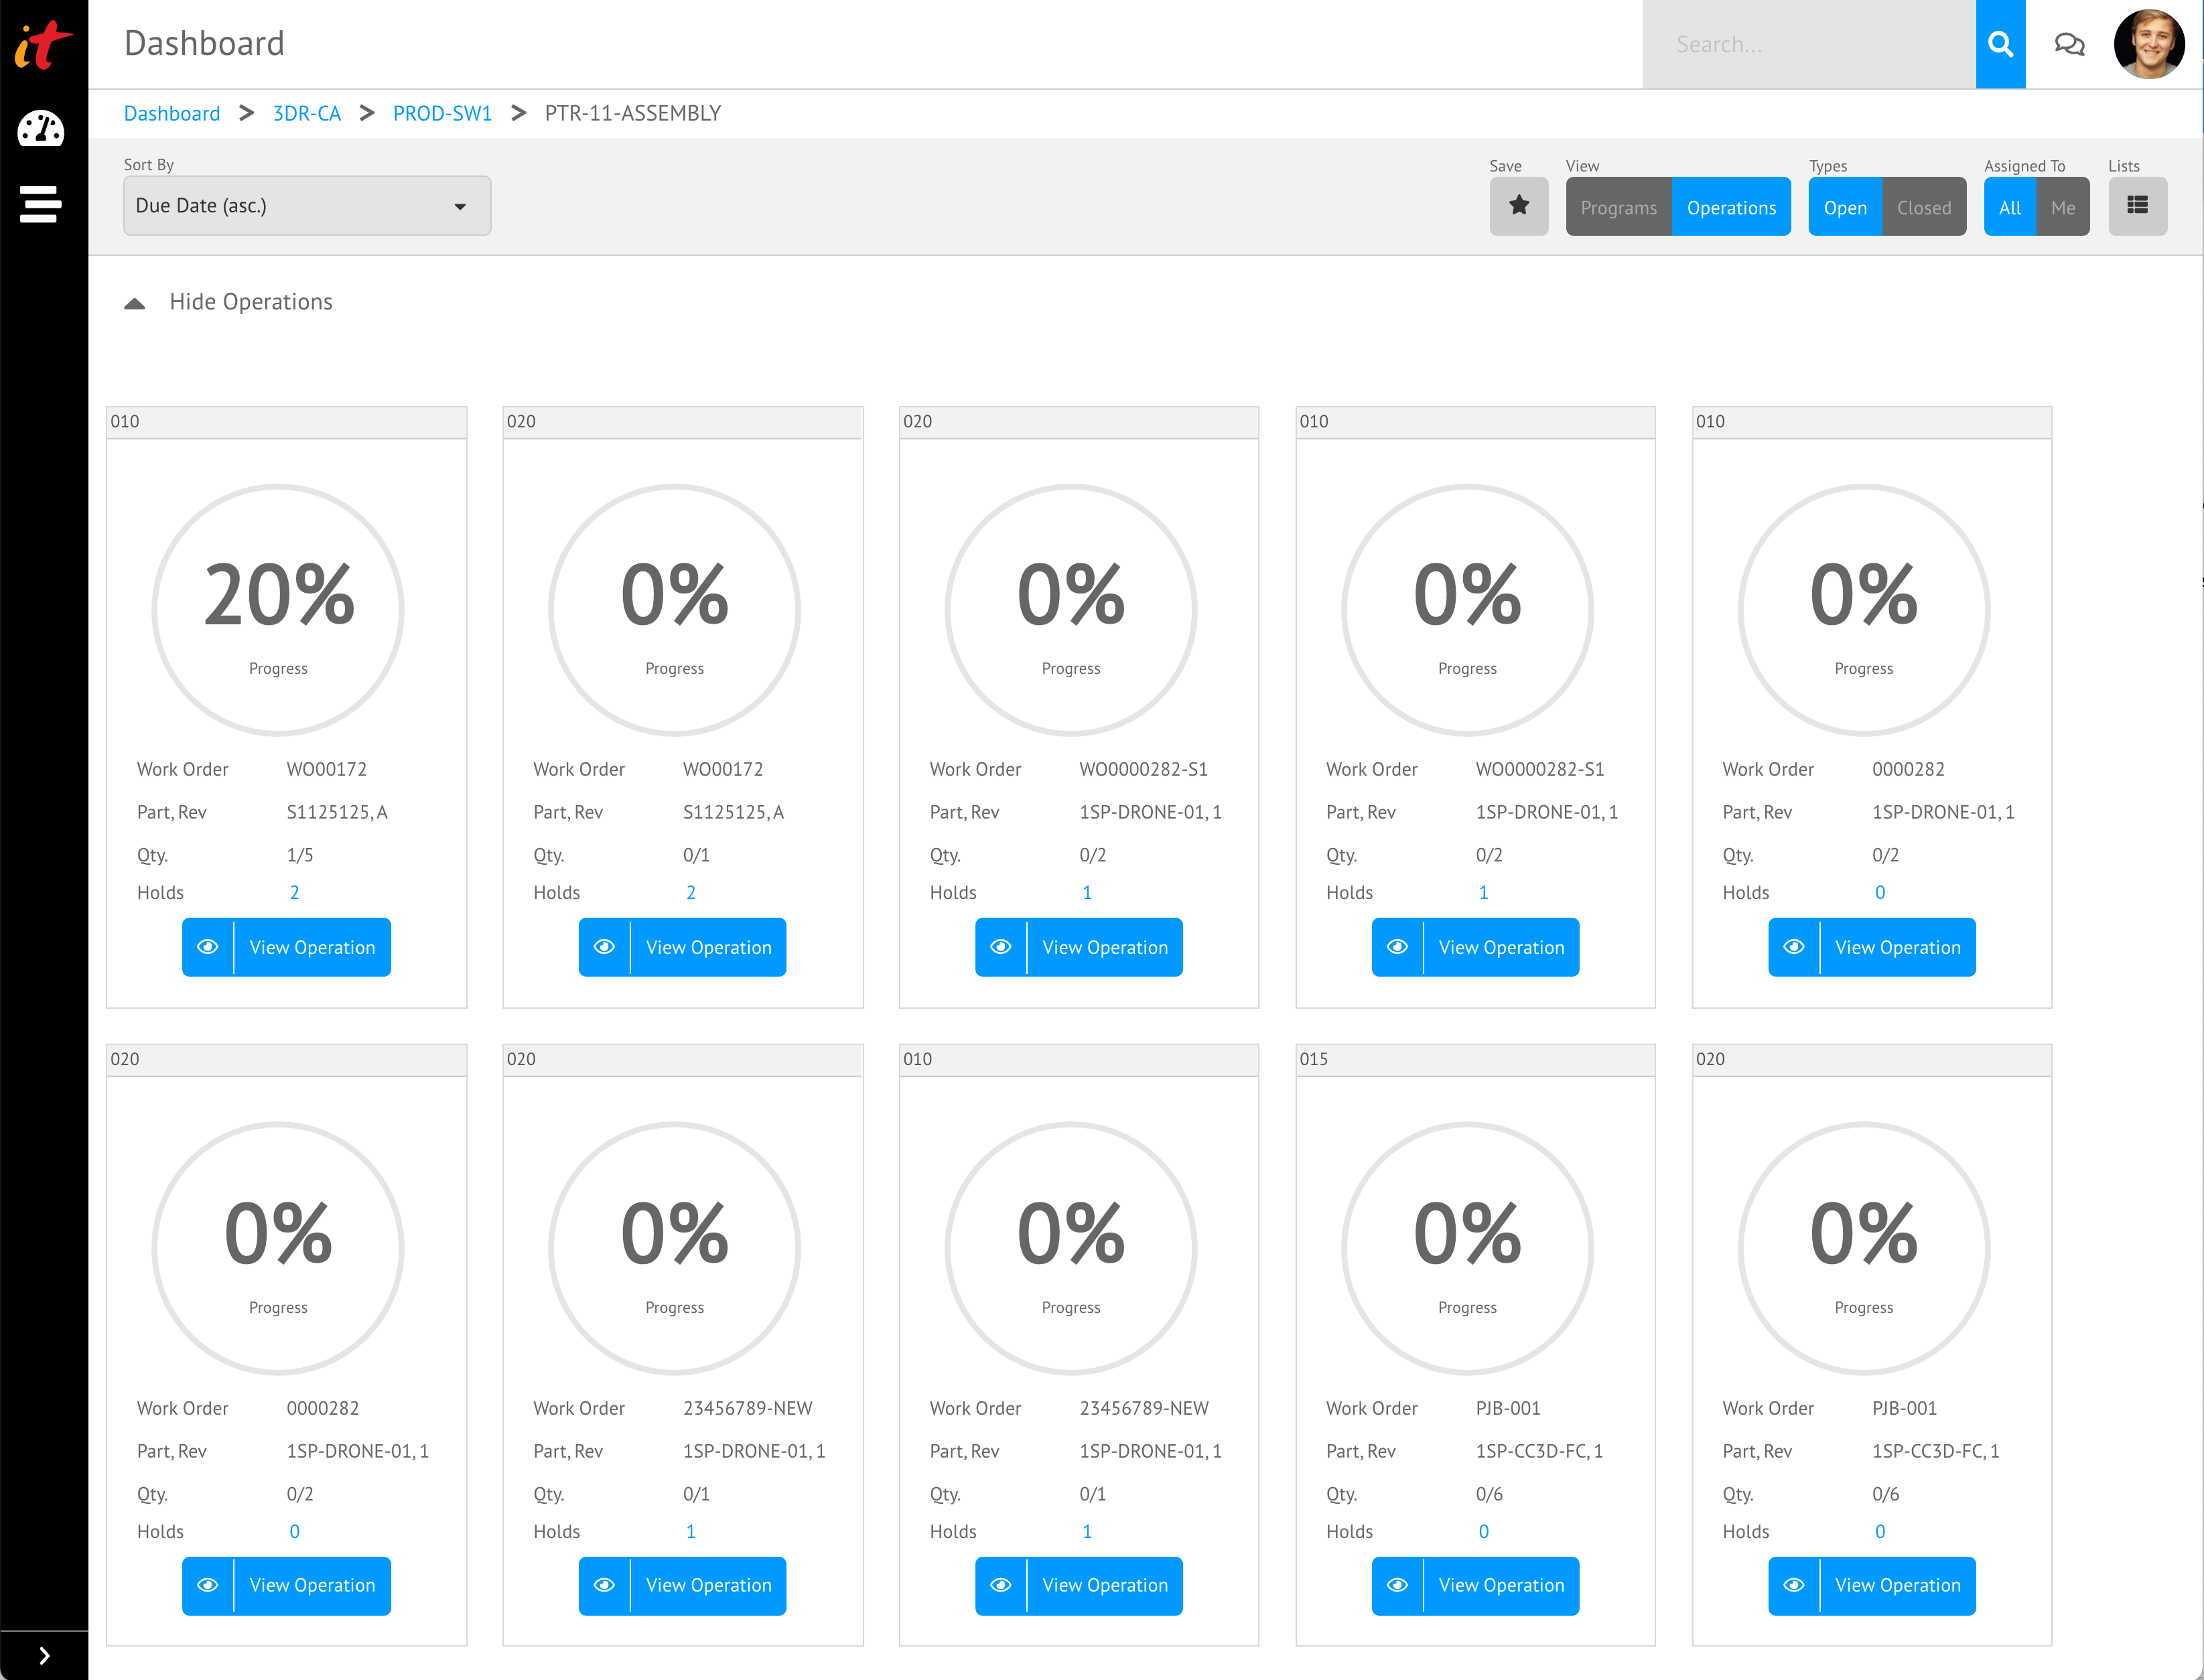Open the hamburger menu in sidebar
The image size is (2204, 1680).
point(41,203)
